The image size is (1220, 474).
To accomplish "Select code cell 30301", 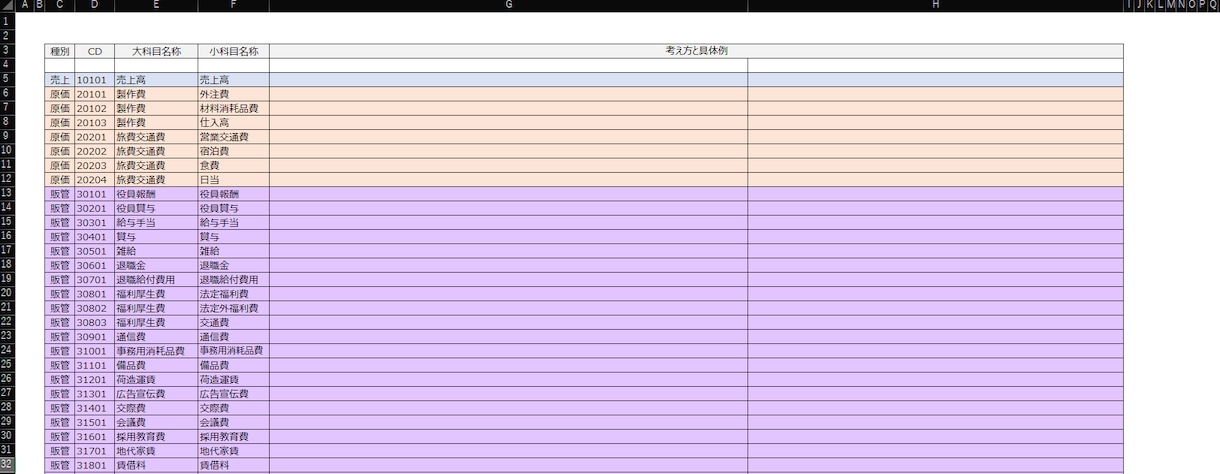I will [x=94, y=222].
